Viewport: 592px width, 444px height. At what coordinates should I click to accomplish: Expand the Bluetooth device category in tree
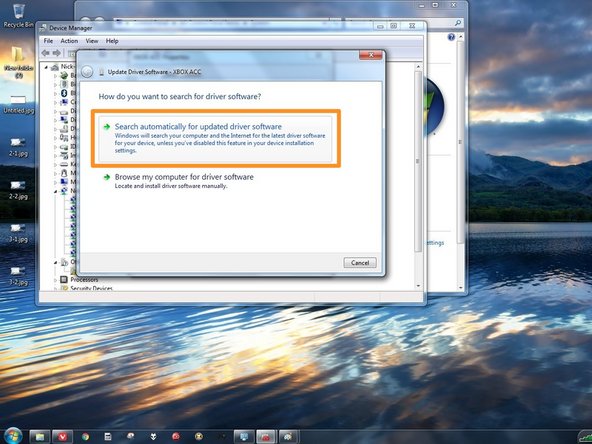pyautogui.click(x=56, y=93)
